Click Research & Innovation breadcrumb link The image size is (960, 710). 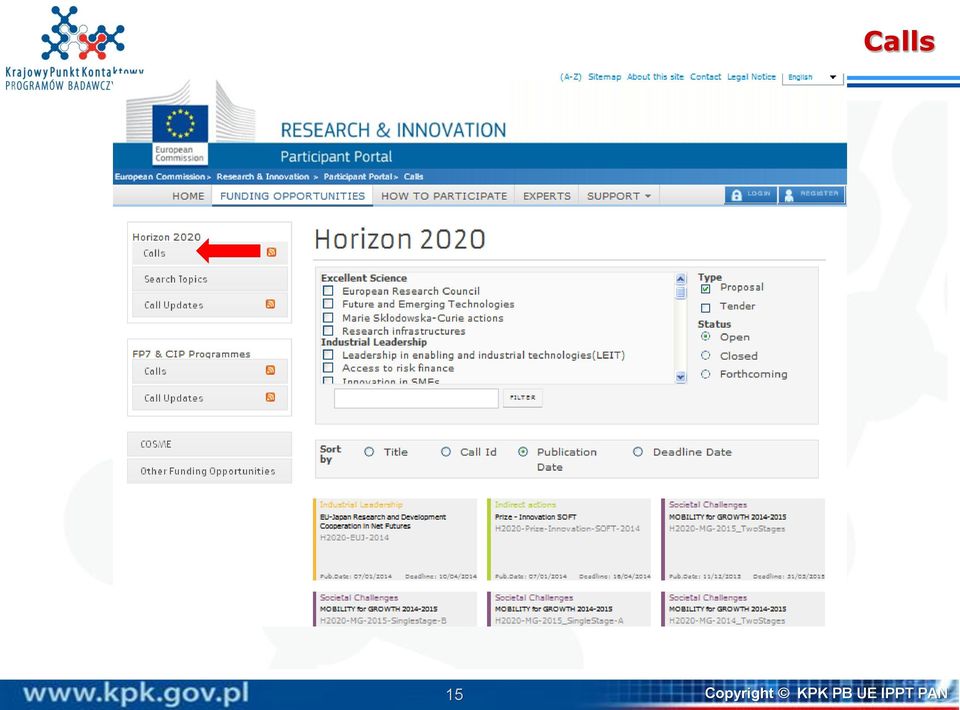(x=263, y=177)
